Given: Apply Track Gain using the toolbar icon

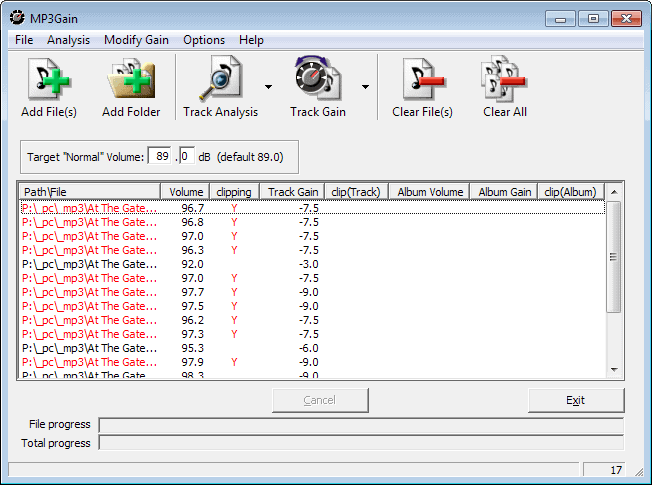Looking at the screenshot, I should (x=318, y=79).
